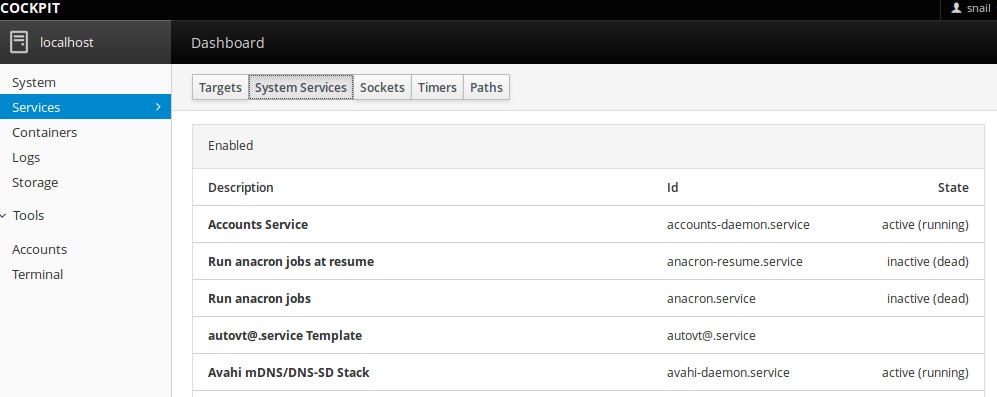997x397 pixels.
Task: Click the Enabled section header
Action: tap(588, 146)
